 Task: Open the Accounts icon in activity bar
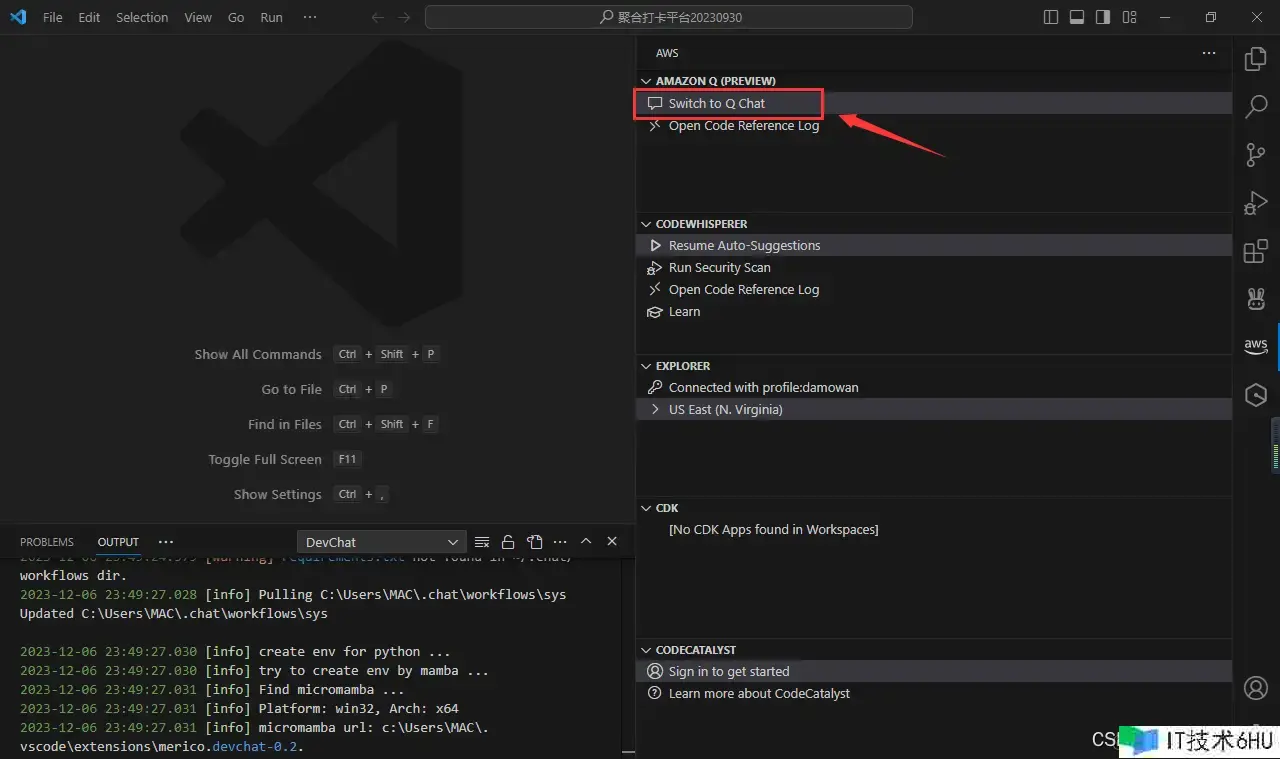(1256, 688)
